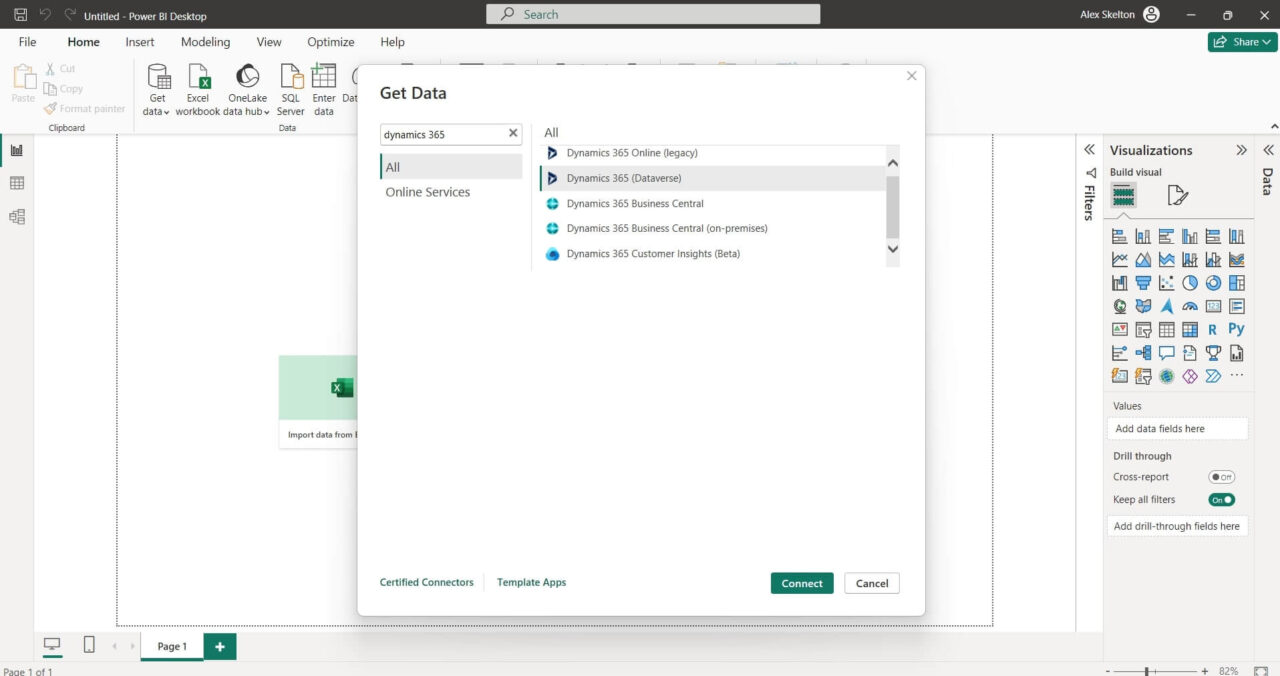The width and height of the screenshot is (1280, 676).
Task: Switch to the View ribbon tab
Action: [x=269, y=42]
